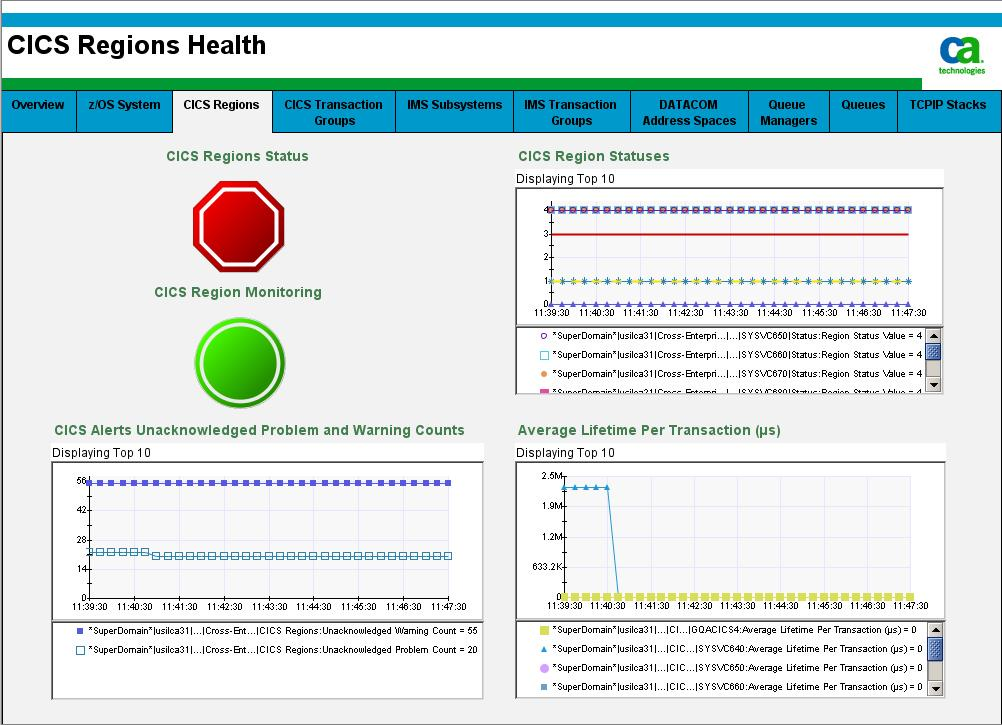Click the SYSVC650 Average Lifetime purple legend marker
The width and height of the screenshot is (1002, 725).
click(x=544, y=668)
